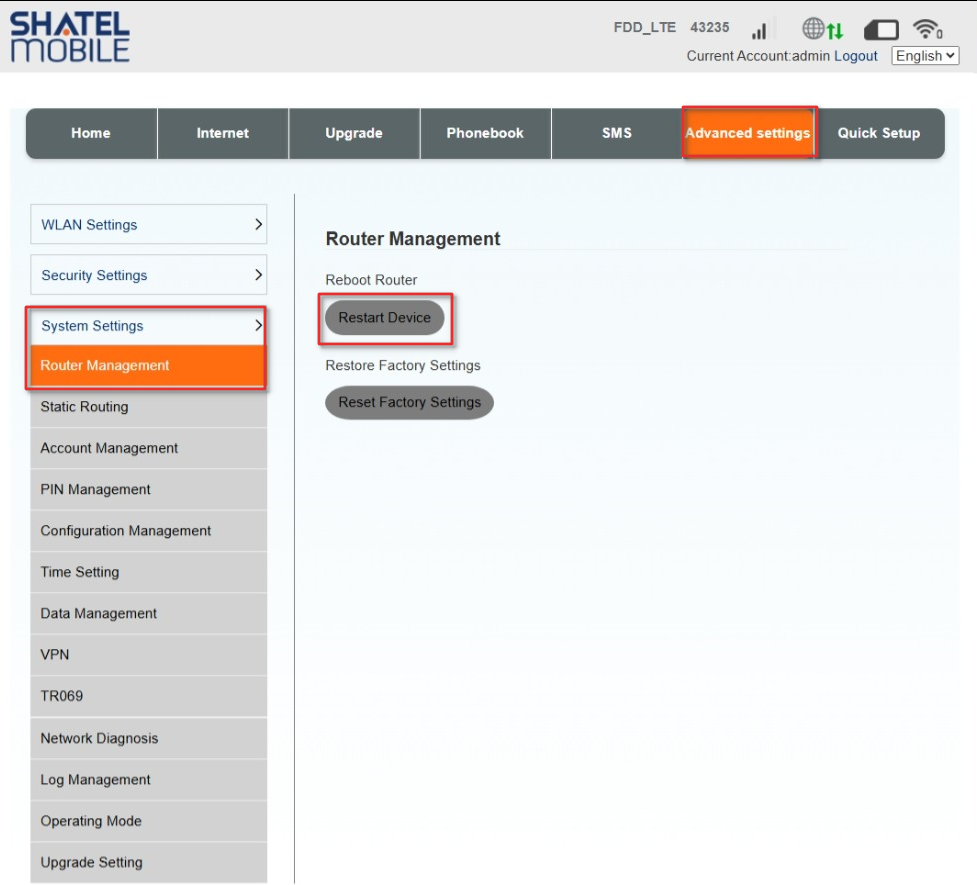
Task: Click the FDD_LTE network type text
Action: pyautogui.click(x=644, y=27)
